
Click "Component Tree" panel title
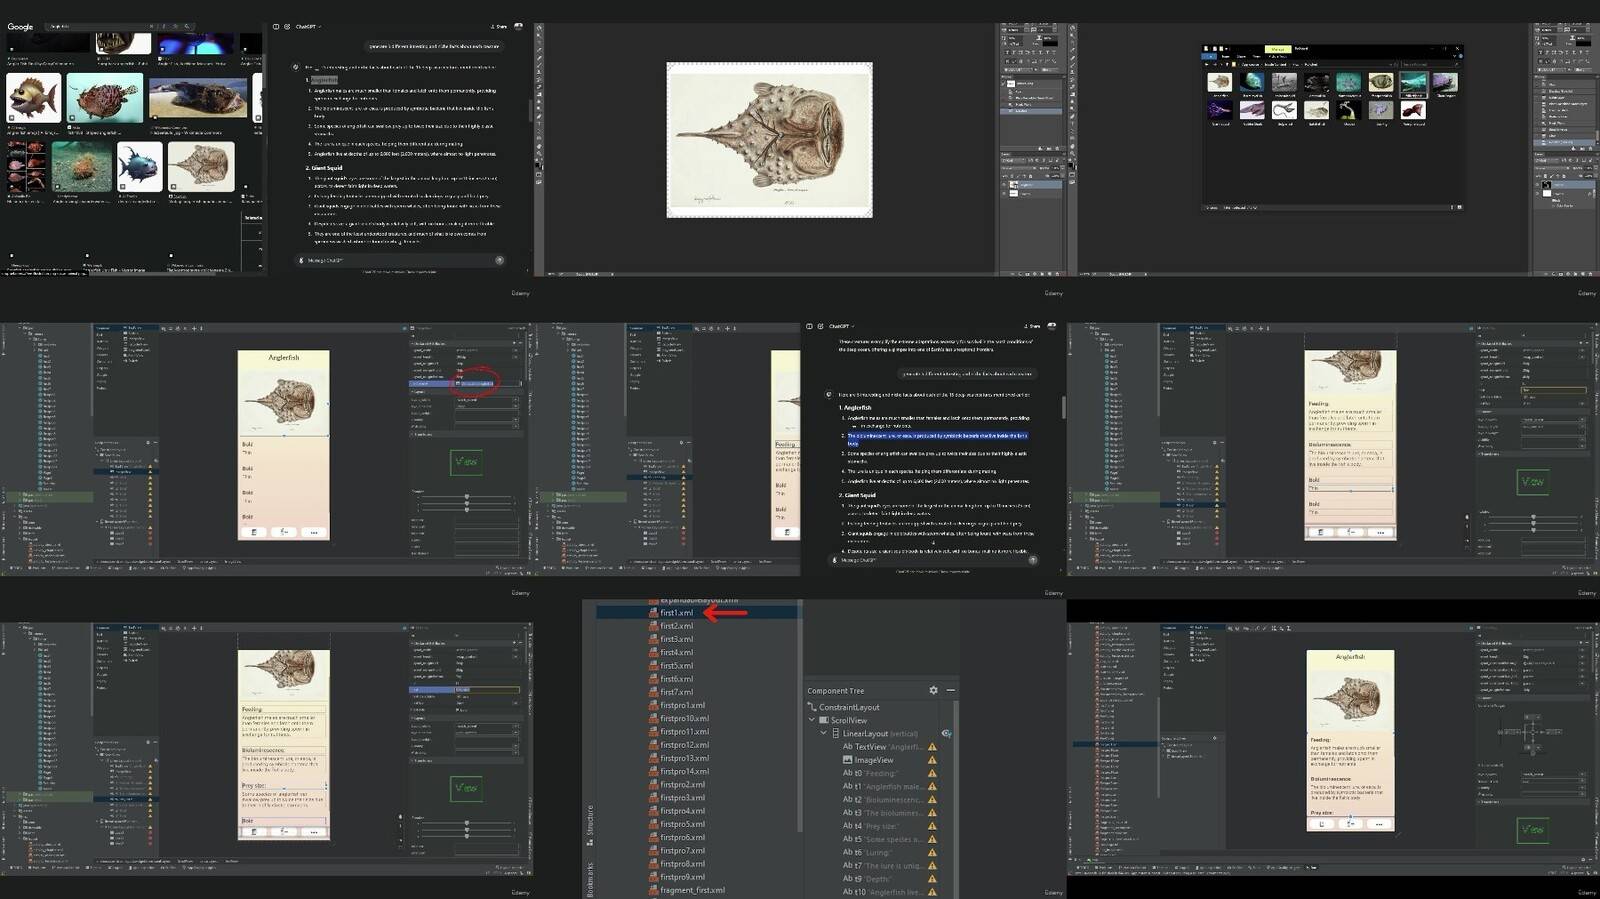tap(835, 691)
